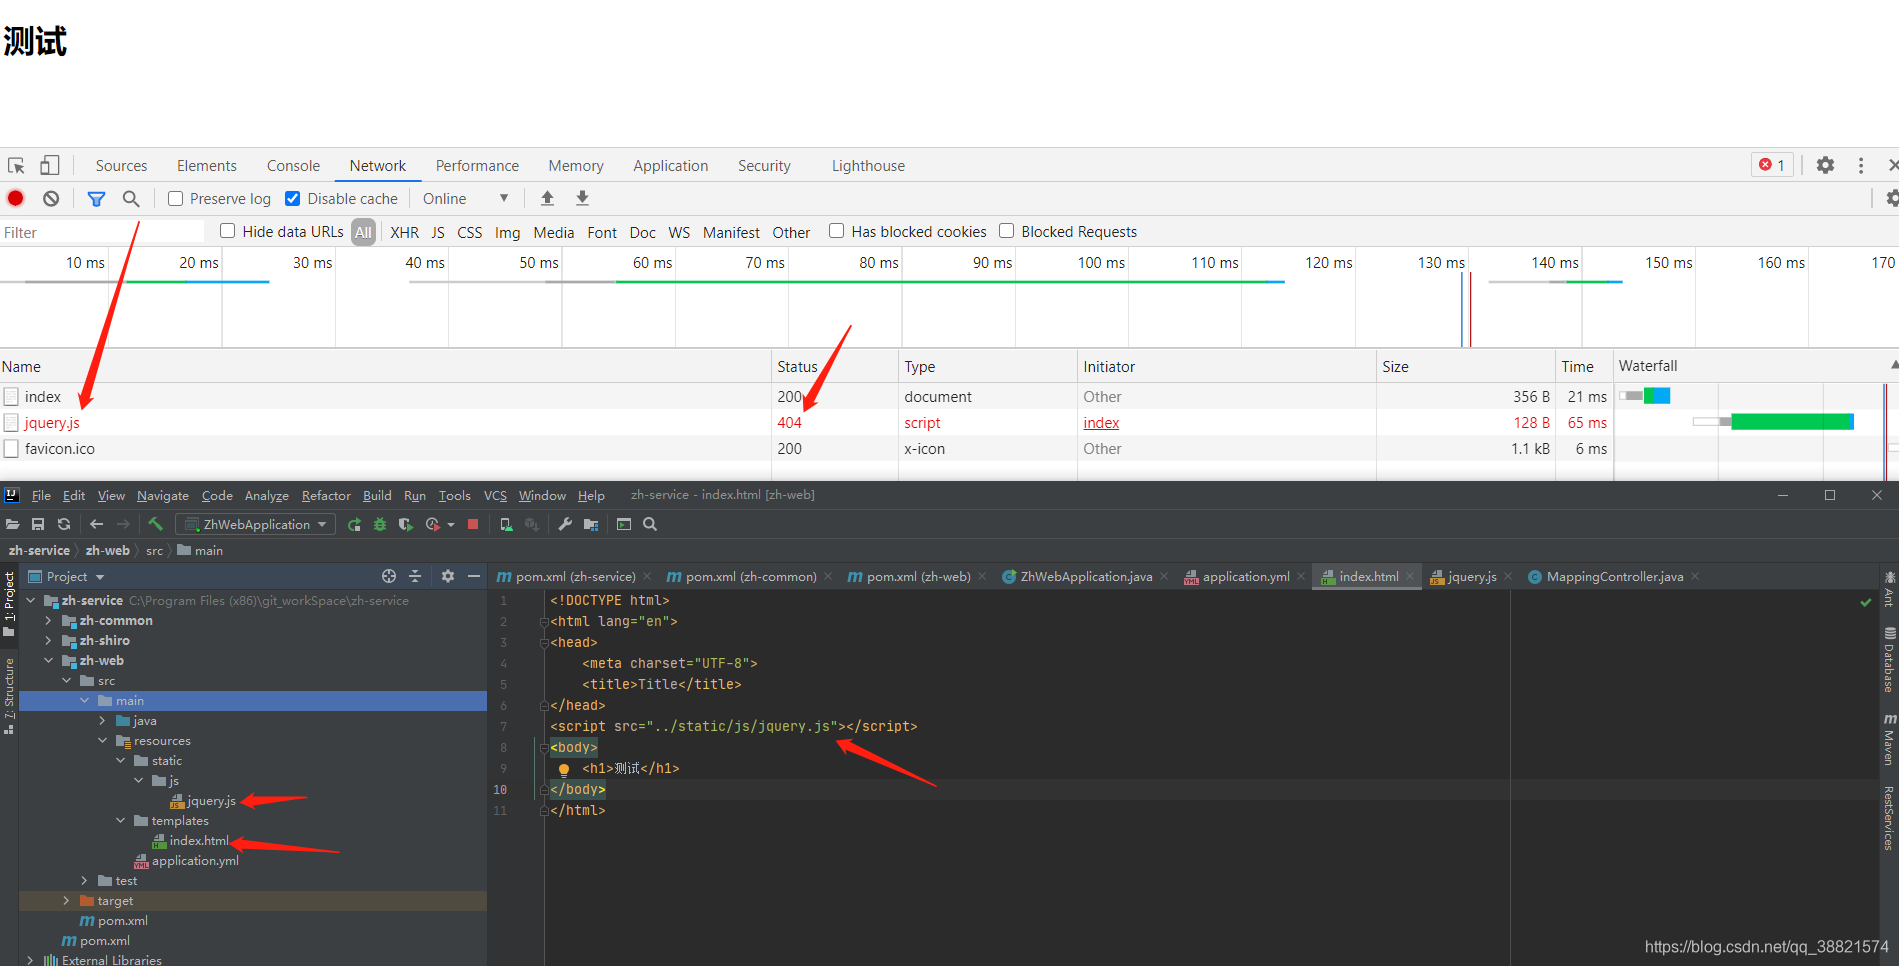The image size is (1899, 966).
Task: Collapse the zh-web module
Action: [48, 661]
